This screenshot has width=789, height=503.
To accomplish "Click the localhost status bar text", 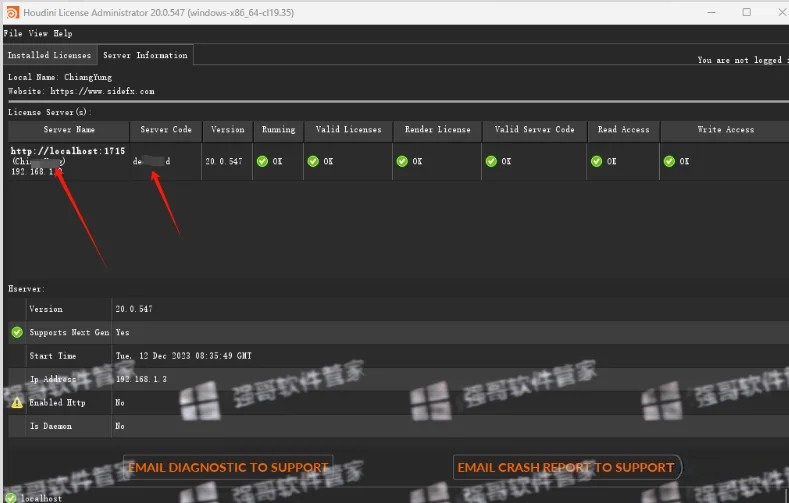I will tap(41, 498).
